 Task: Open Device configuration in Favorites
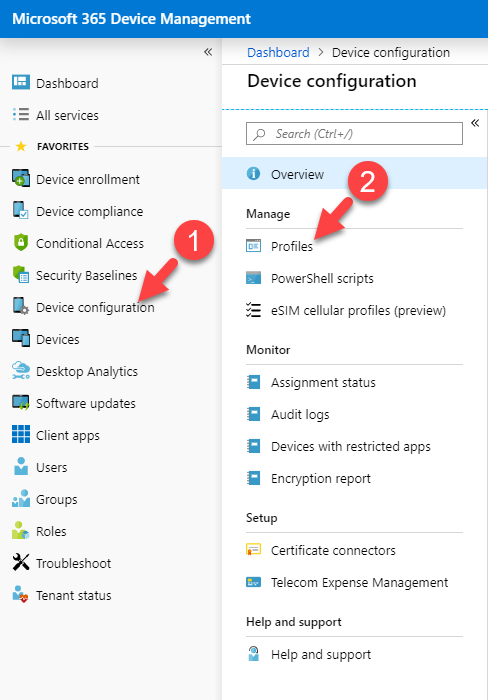coord(95,307)
